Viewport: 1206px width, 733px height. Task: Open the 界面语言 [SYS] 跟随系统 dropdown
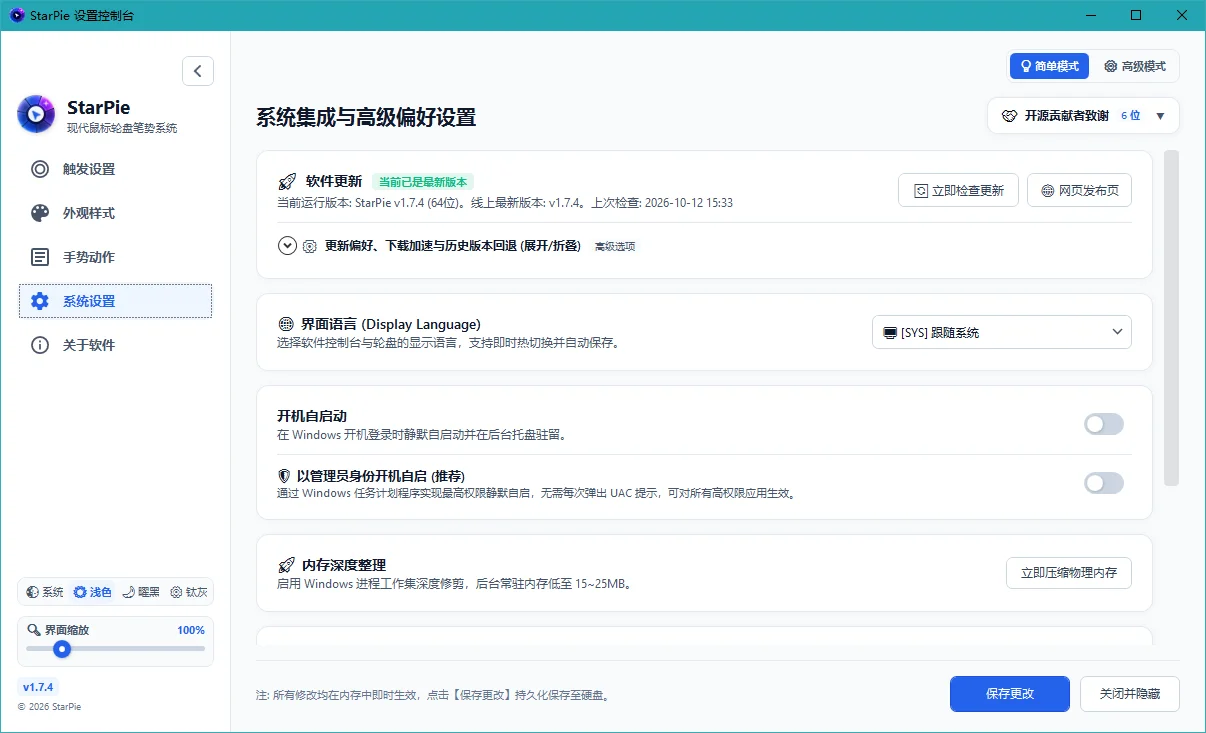[1002, 332]
